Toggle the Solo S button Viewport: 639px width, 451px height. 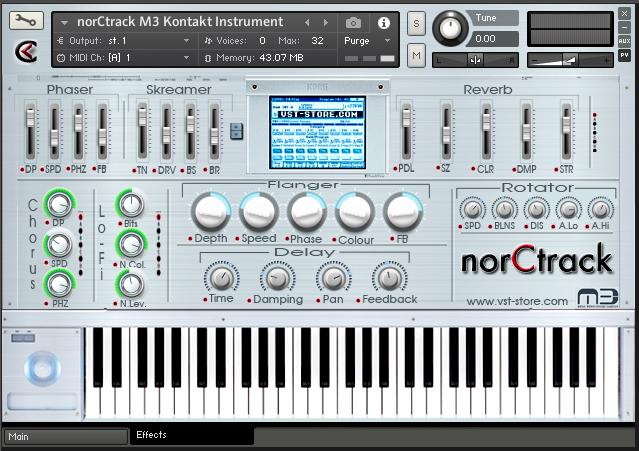click(x=416, y=23)
